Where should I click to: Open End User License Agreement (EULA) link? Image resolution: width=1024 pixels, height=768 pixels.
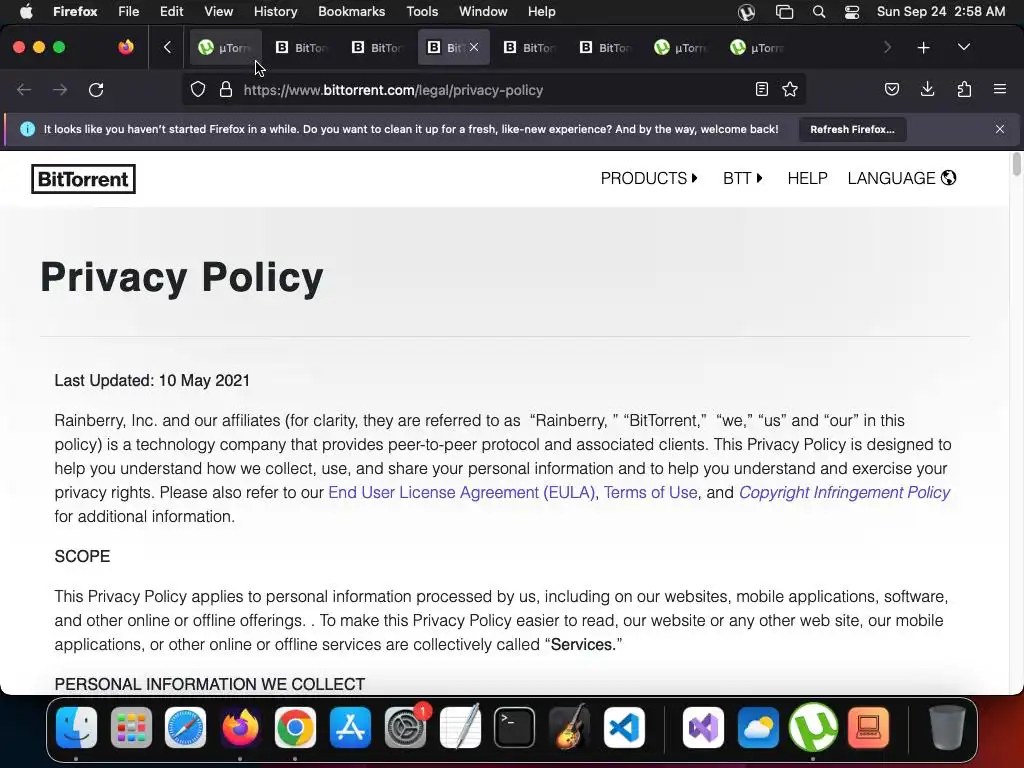pyautogui.click(x=461, y=492)
